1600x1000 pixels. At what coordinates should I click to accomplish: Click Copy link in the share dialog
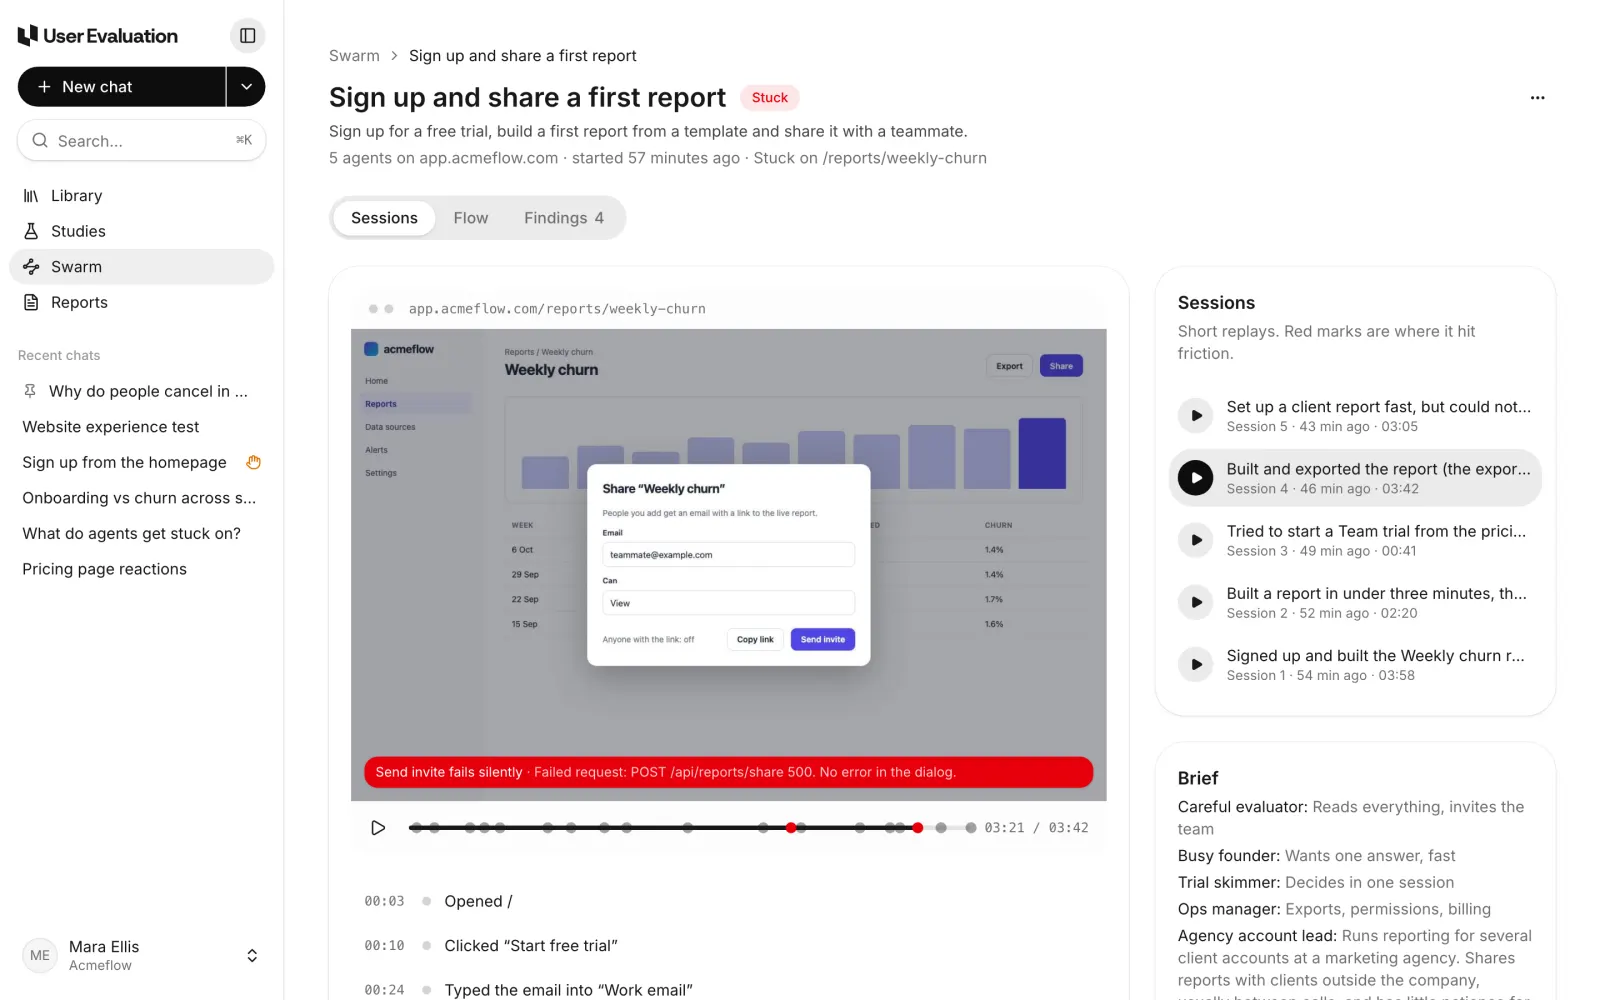pyautogui.click(x=755, y=639)
